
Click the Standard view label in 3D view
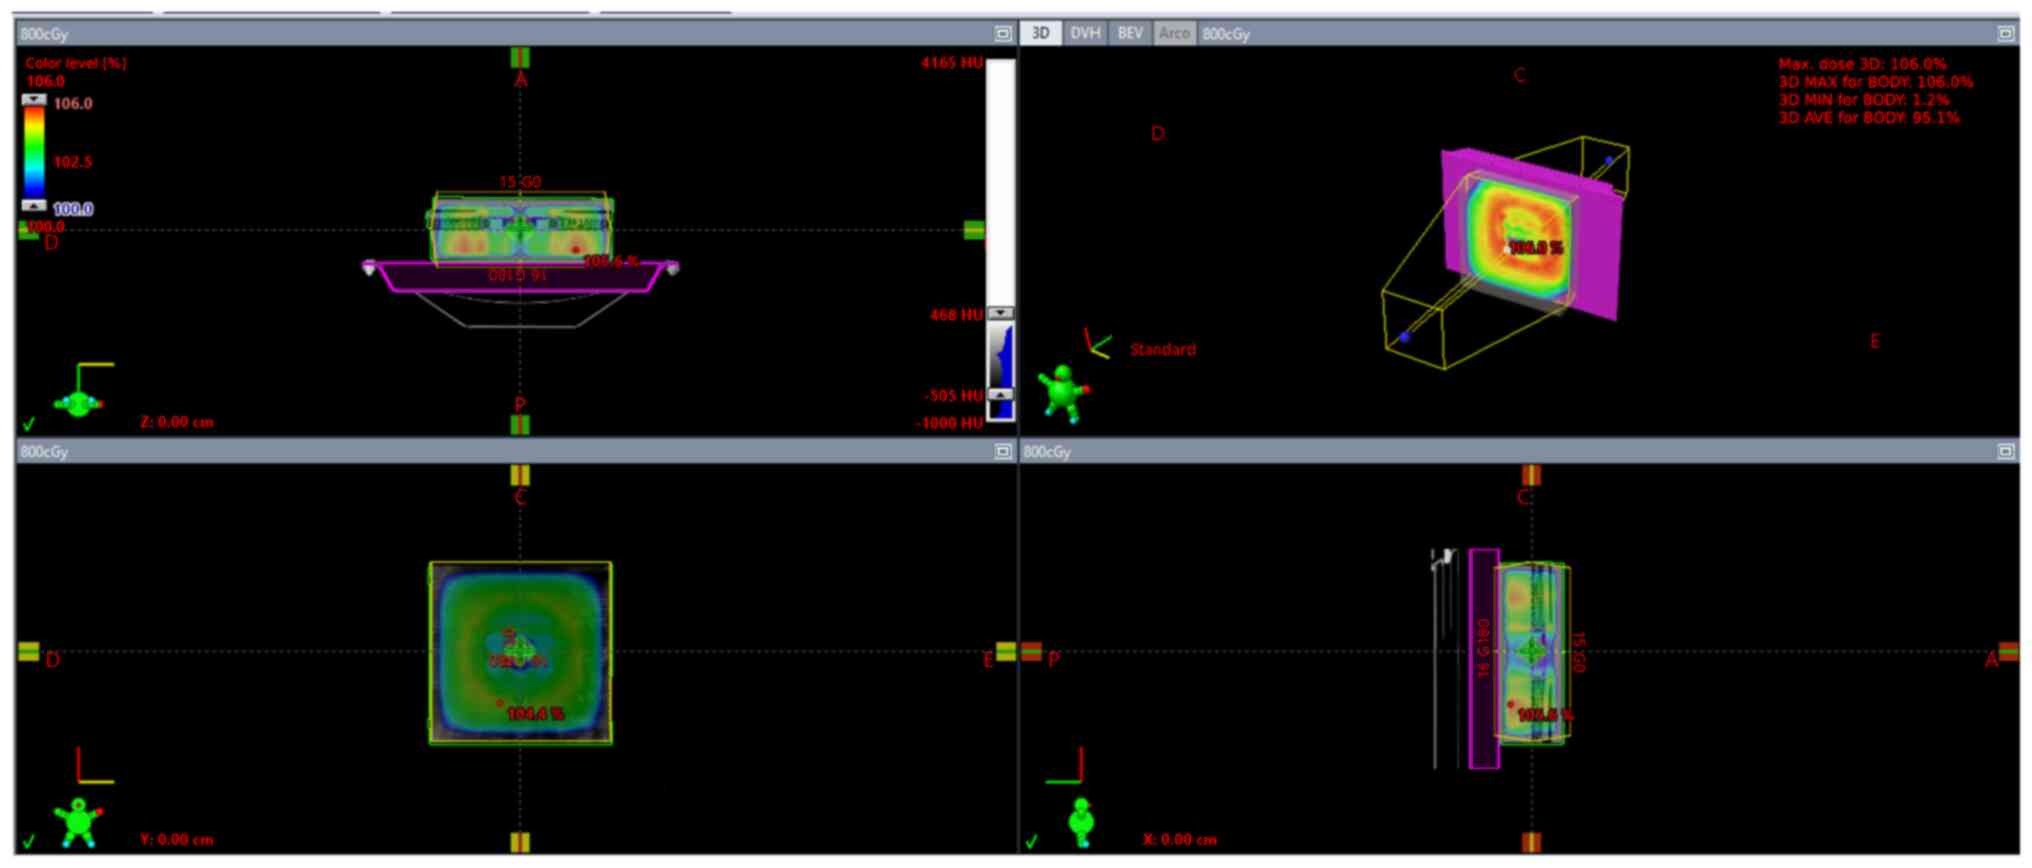pos(1162,349)
